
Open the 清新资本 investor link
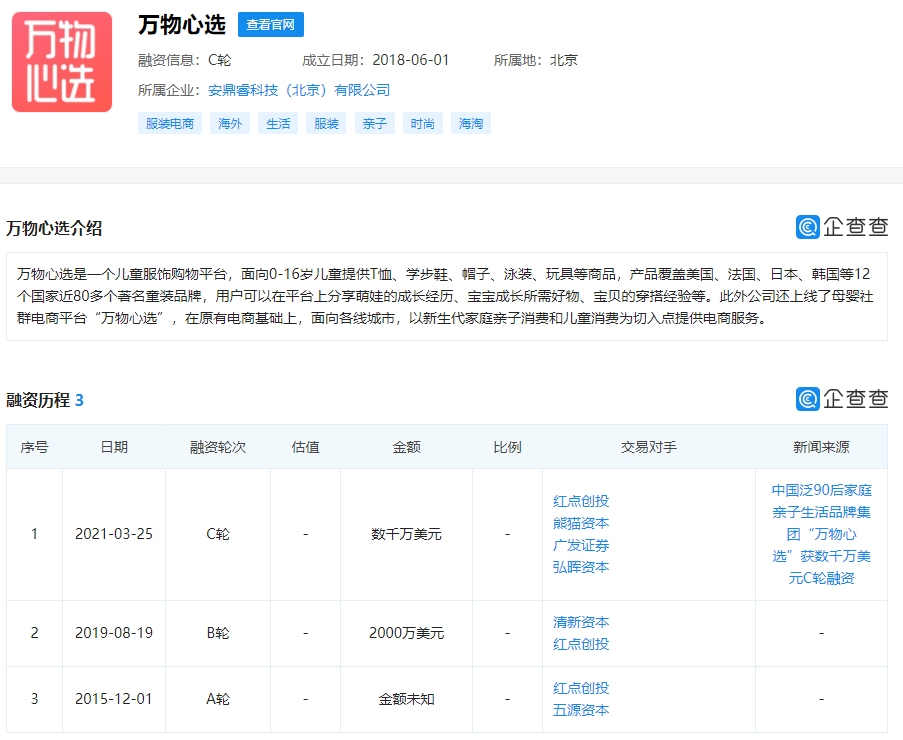581,622
